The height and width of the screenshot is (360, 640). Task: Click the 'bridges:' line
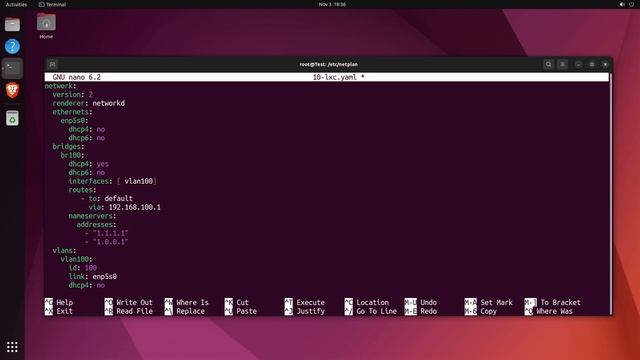coord(68,147)
